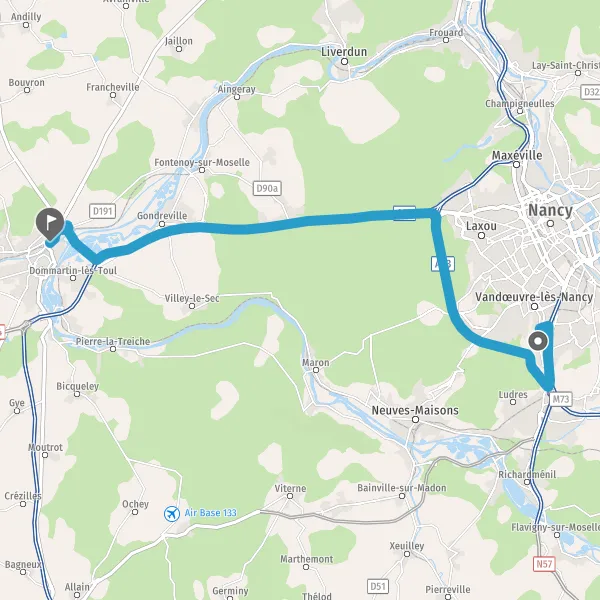Click the red N57 road shield
600x600 pixels.
coord(544,564)
